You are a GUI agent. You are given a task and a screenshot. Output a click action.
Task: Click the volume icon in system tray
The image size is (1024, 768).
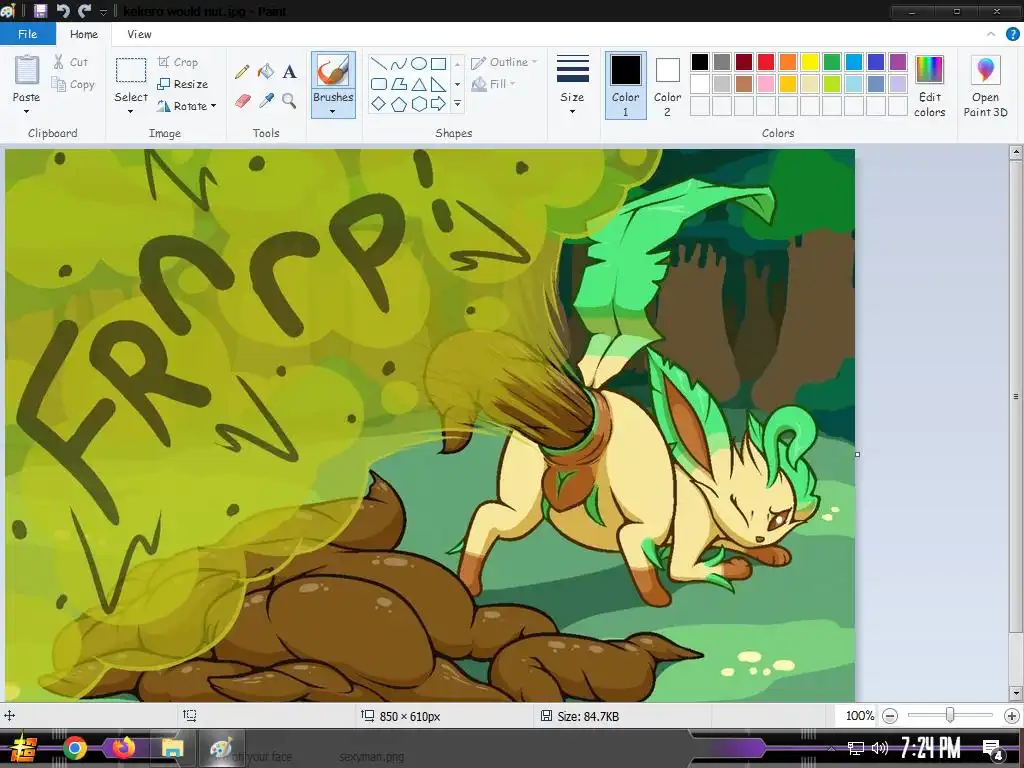[x=880, y=748]
